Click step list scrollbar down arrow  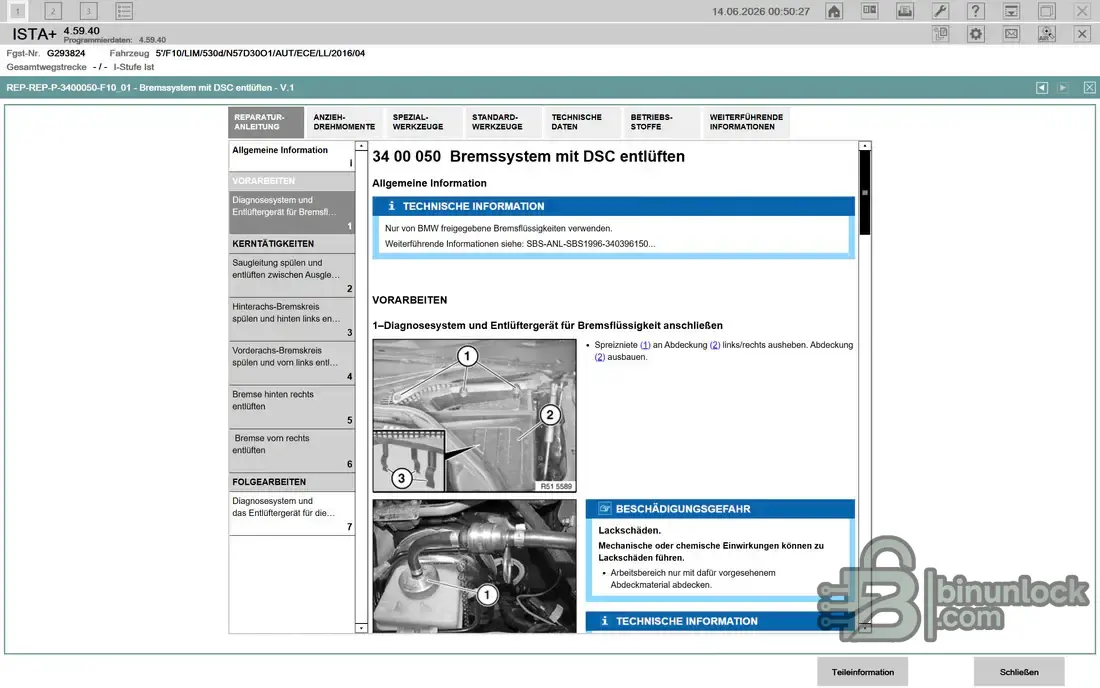tap(361, 628)
